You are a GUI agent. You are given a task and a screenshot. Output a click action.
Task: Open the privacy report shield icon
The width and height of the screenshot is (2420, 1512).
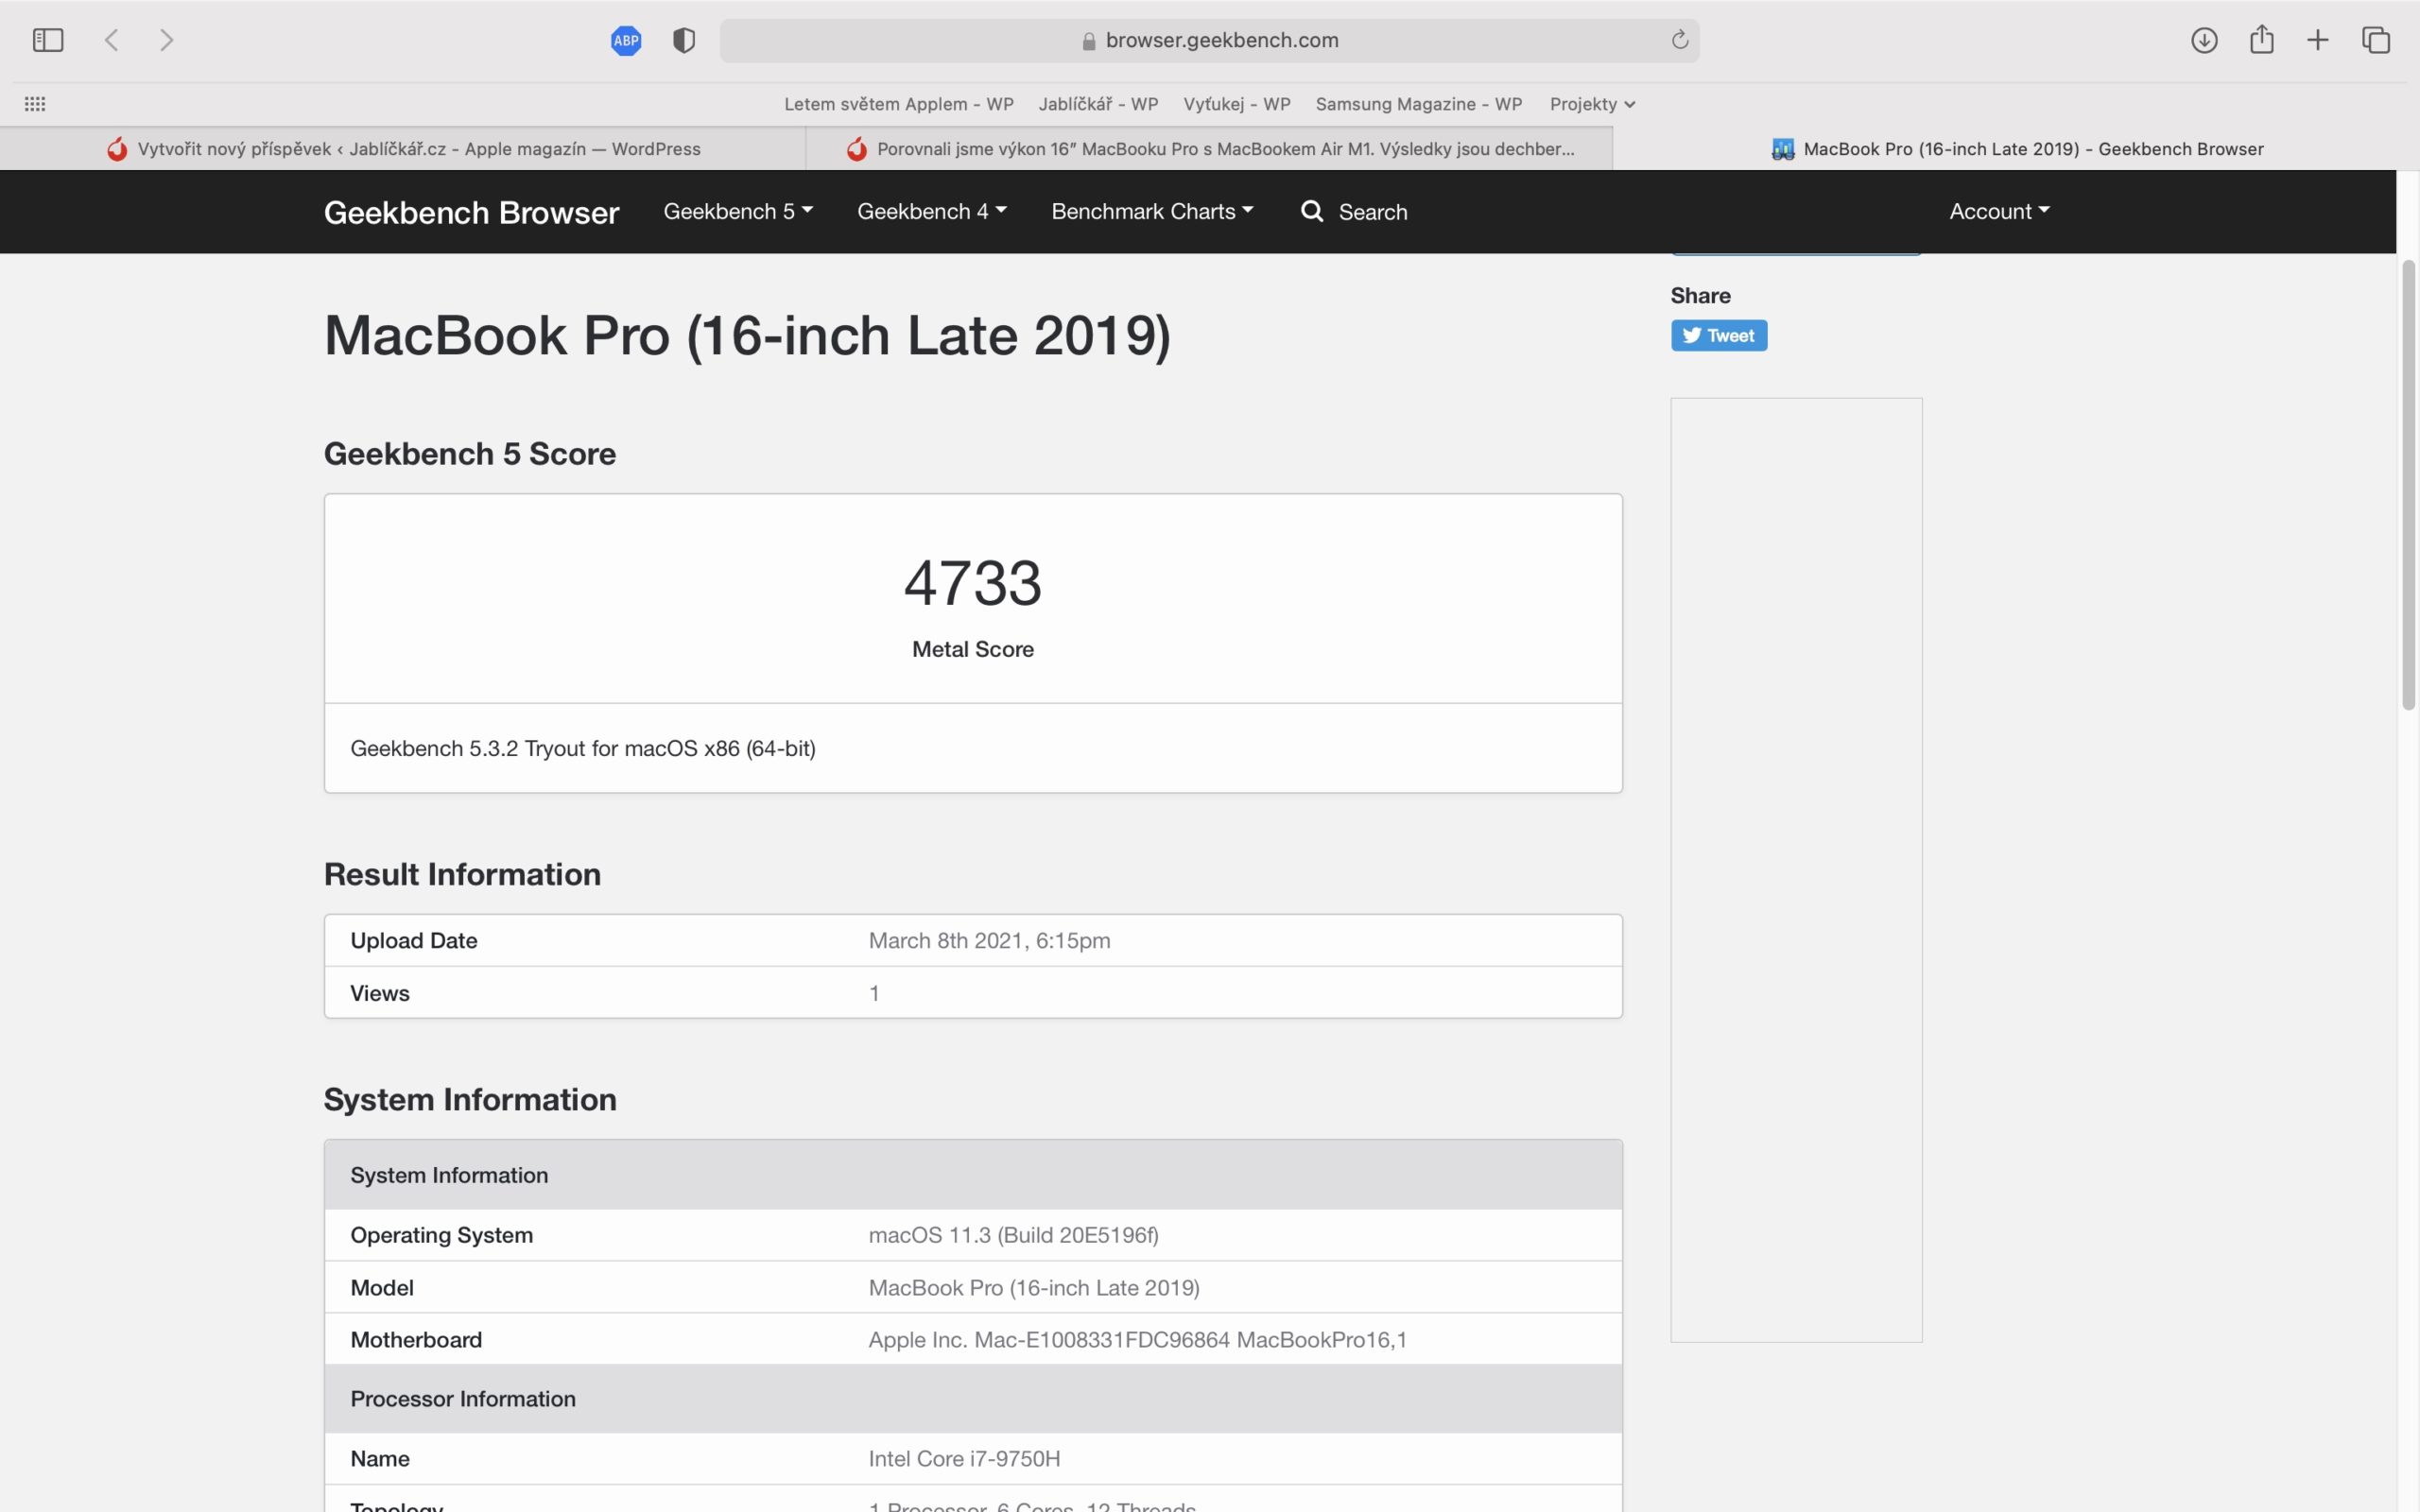pyautogui.click(x=684, y=40)
